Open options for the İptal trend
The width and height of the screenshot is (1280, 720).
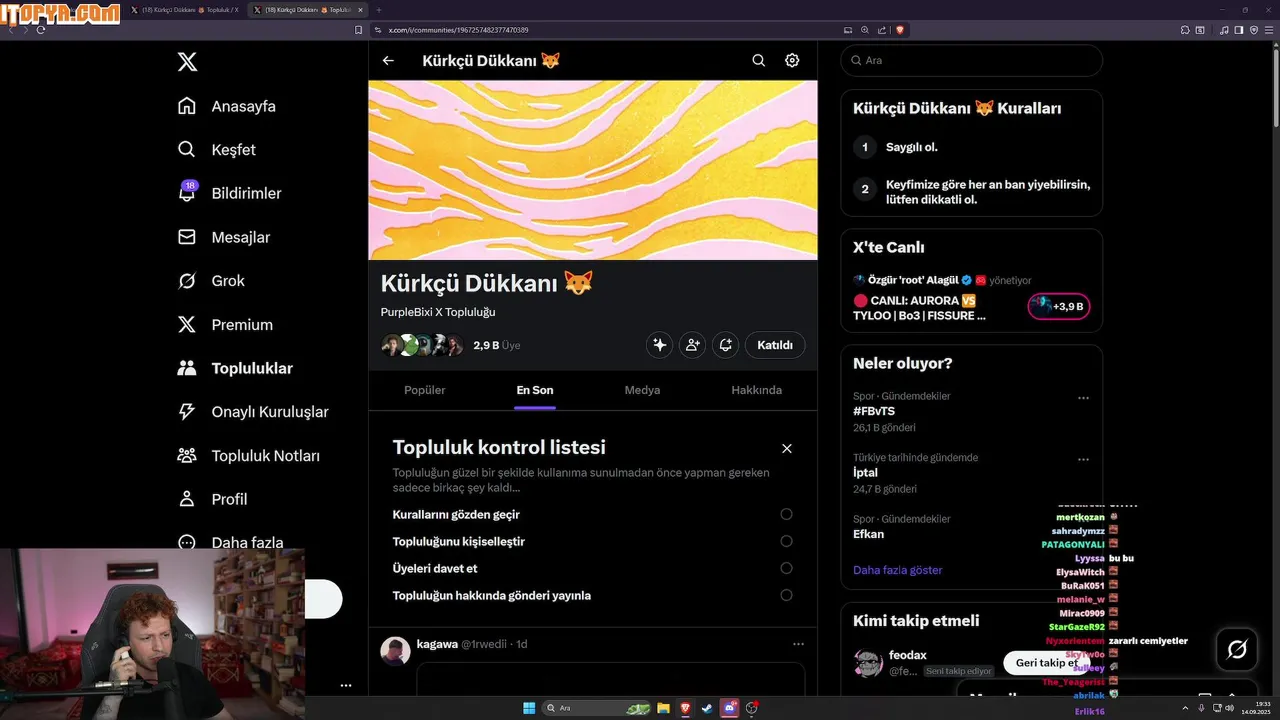click(1083, 460)
